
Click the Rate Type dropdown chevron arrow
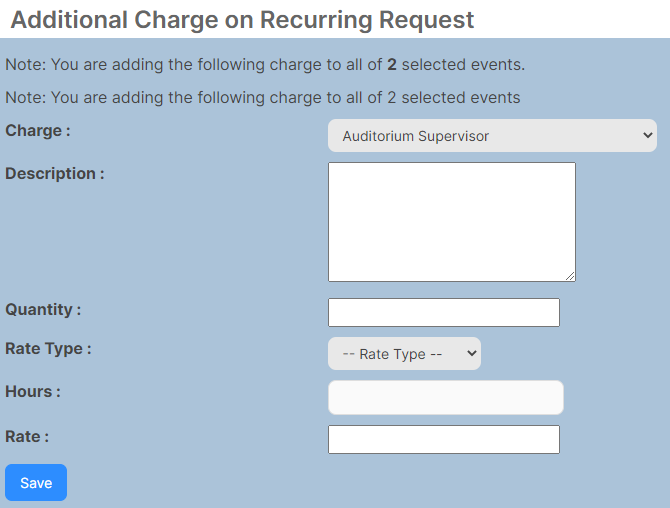pyautogui.click(x=471, y=353)
